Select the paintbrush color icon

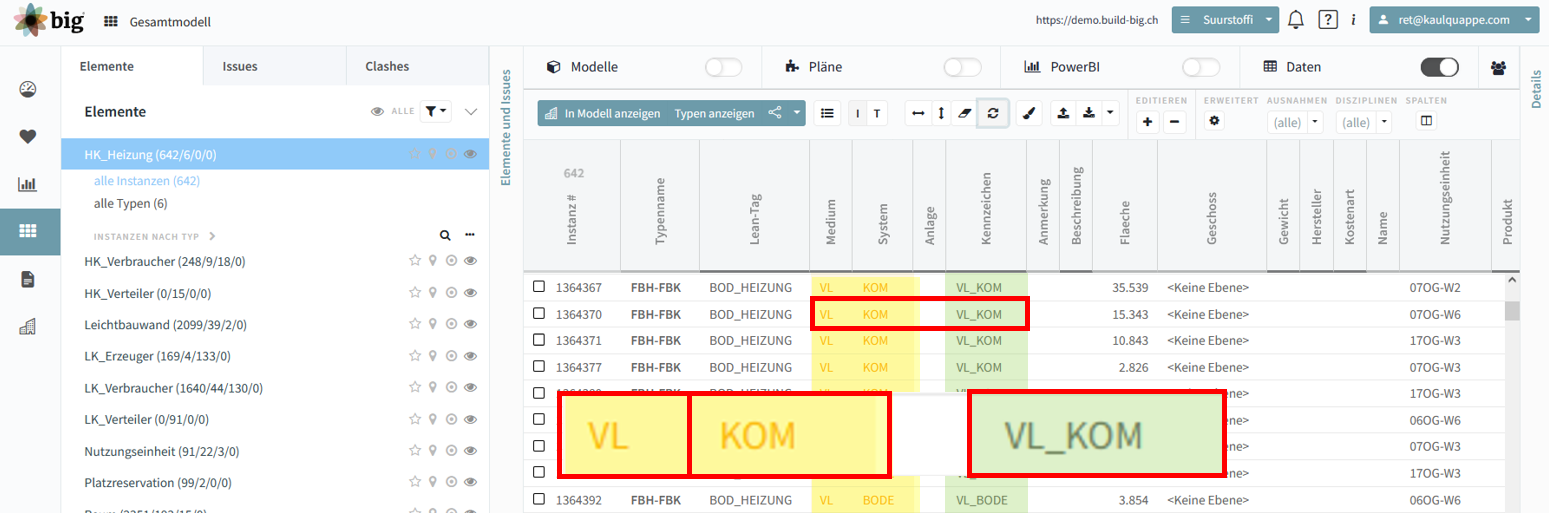(x=1029, y=114)
